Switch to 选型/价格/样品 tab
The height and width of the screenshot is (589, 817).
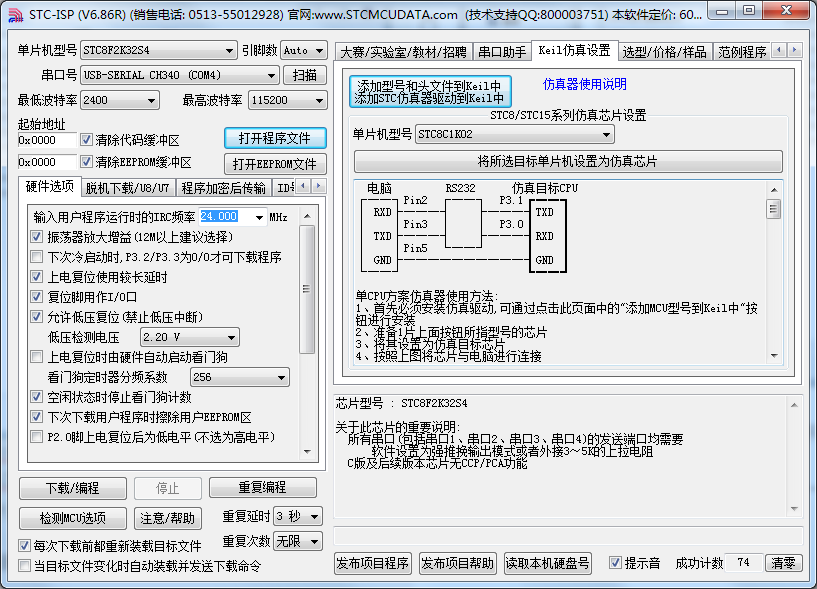coord(664,52)
